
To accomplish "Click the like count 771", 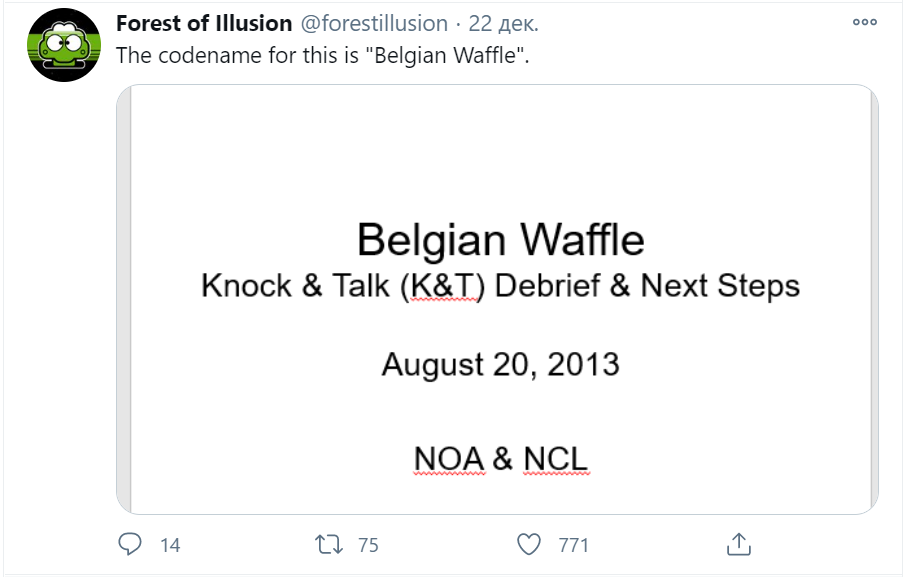I will point(574,545).
